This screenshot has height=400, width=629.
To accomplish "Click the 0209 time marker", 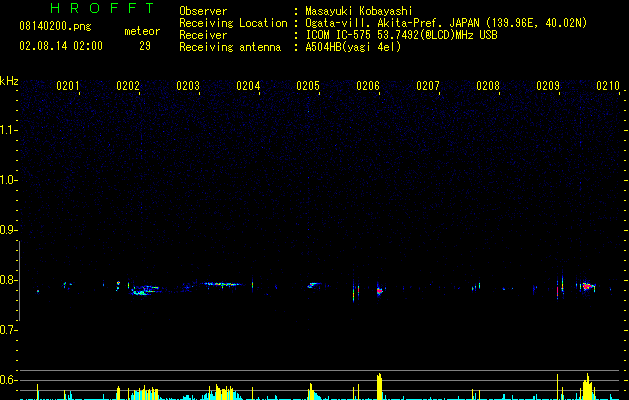I will coord(548,86).
